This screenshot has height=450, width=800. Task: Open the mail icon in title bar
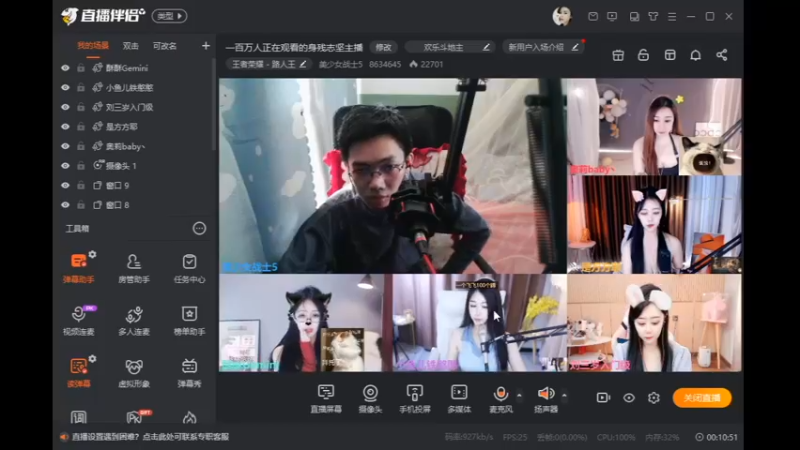593,16
